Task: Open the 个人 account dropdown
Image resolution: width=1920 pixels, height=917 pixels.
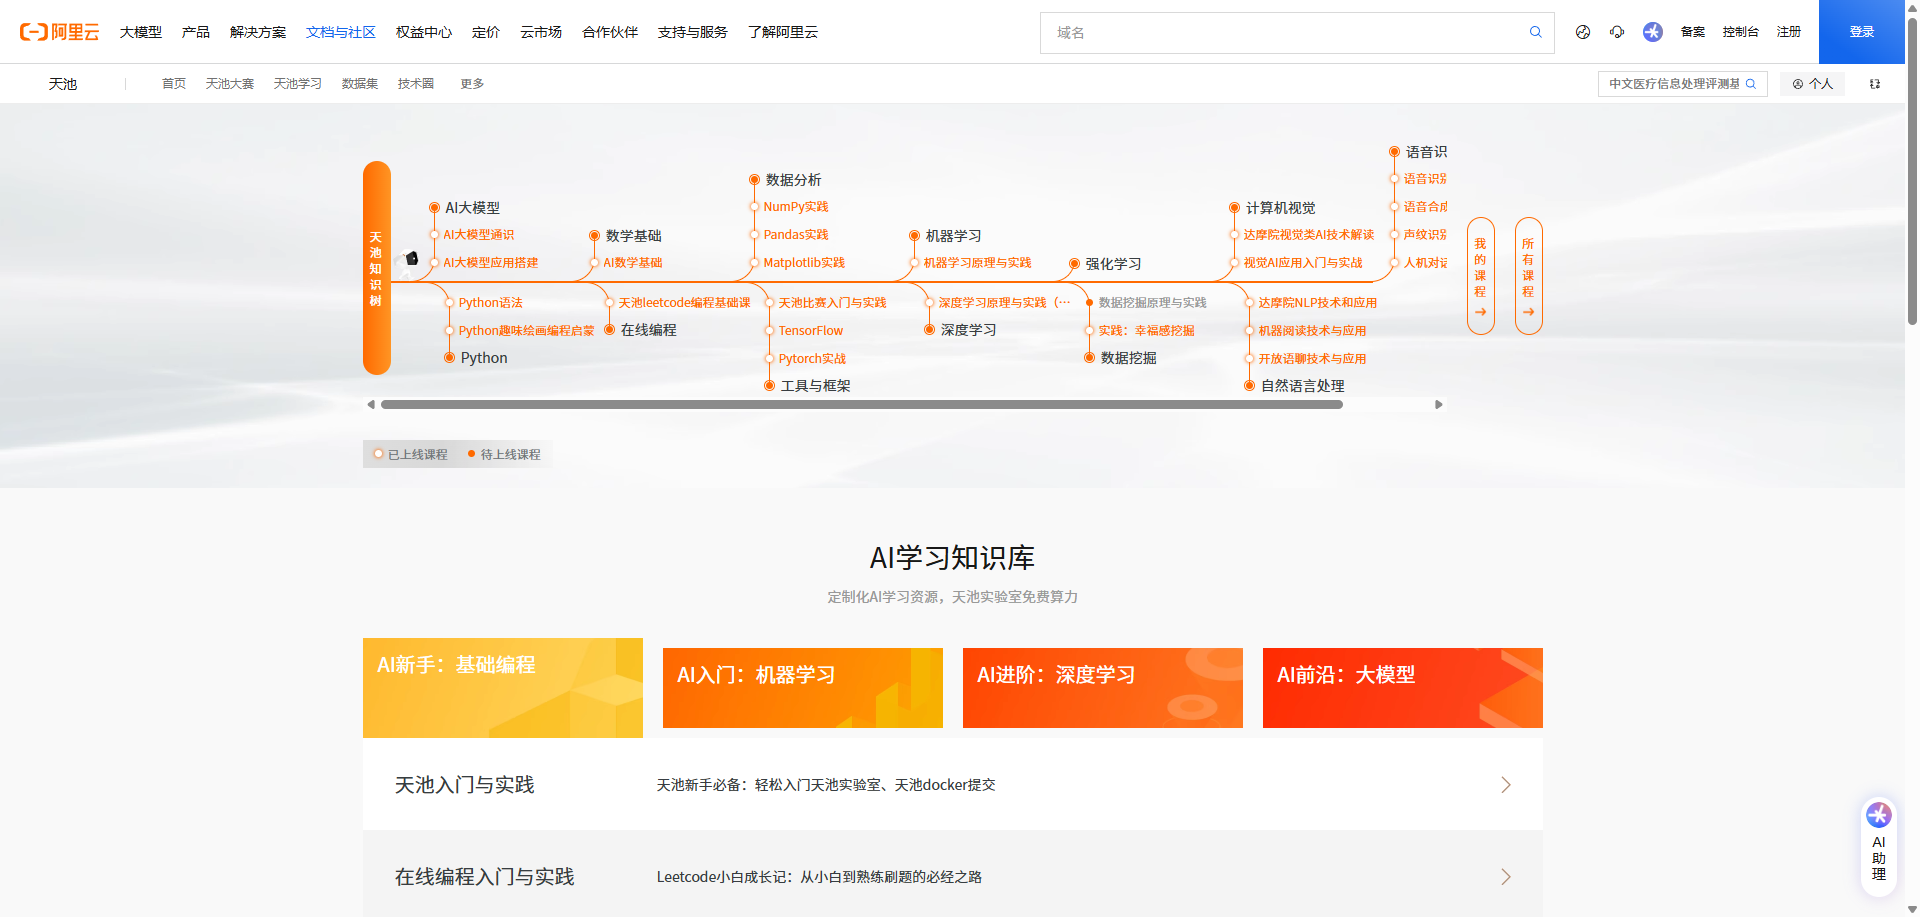Action: point(1813,84)
